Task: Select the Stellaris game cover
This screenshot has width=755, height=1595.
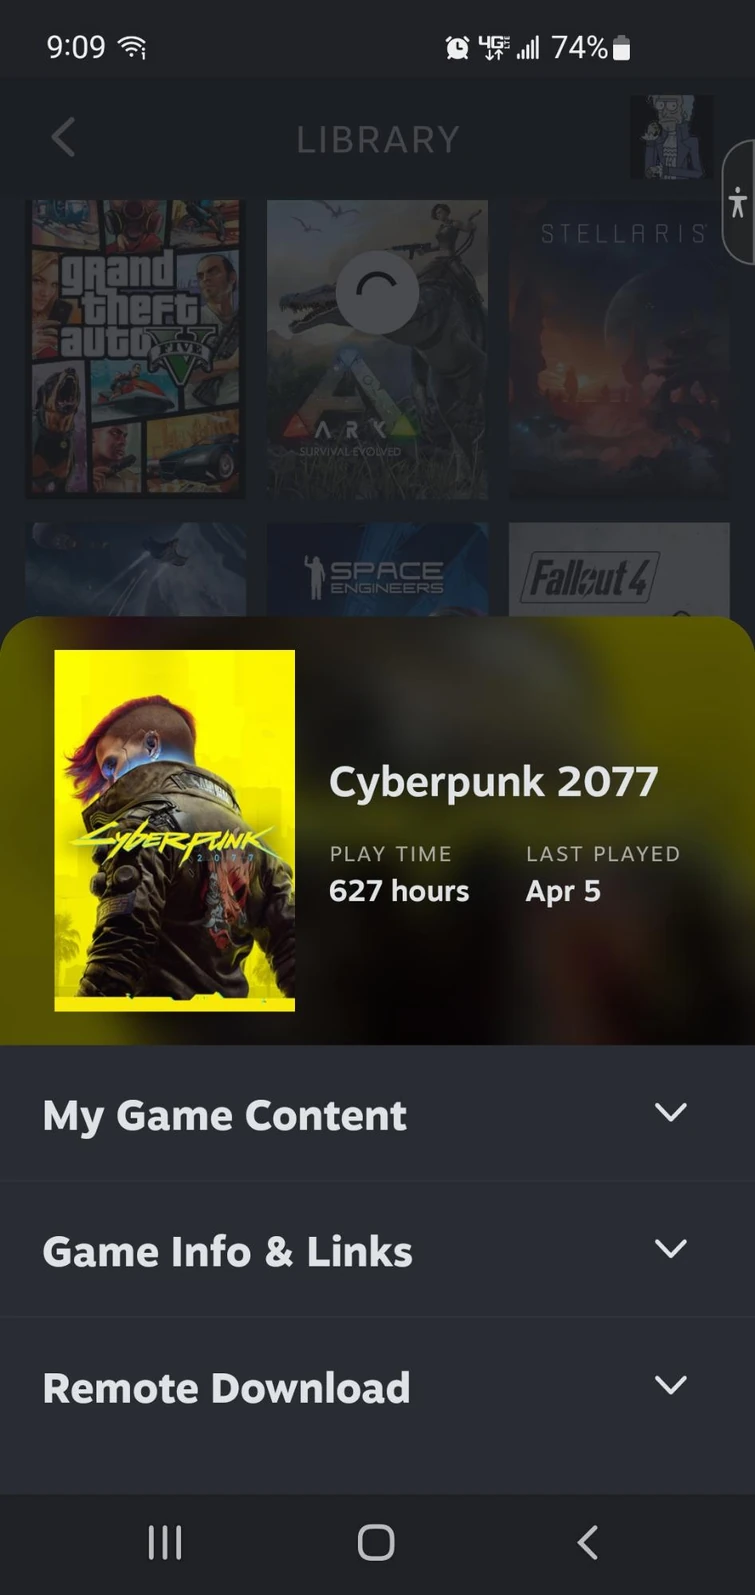Action: pyautogui.click(x=619, y=348)
